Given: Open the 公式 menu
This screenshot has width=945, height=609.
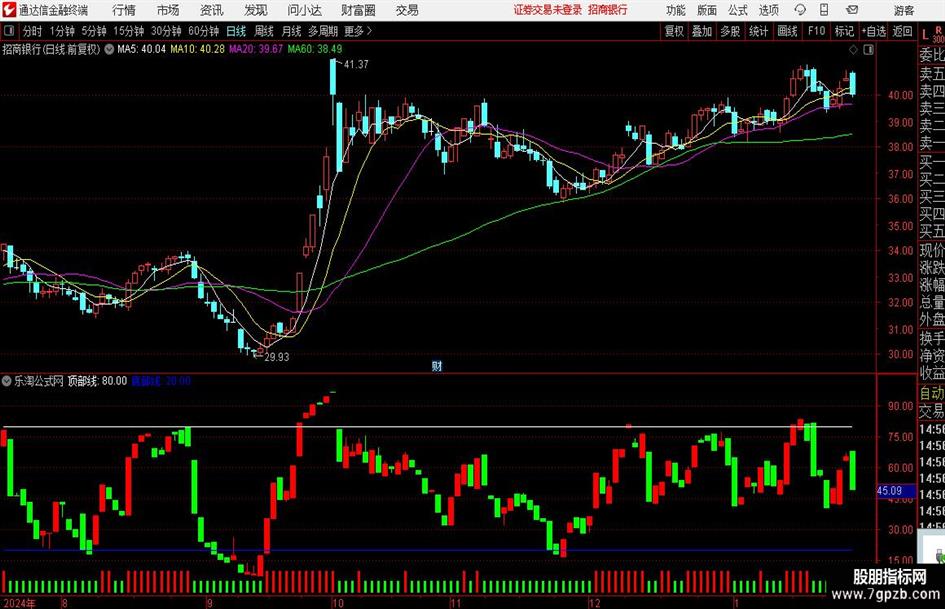Looking at the screenshot, I should click(738, 10).
